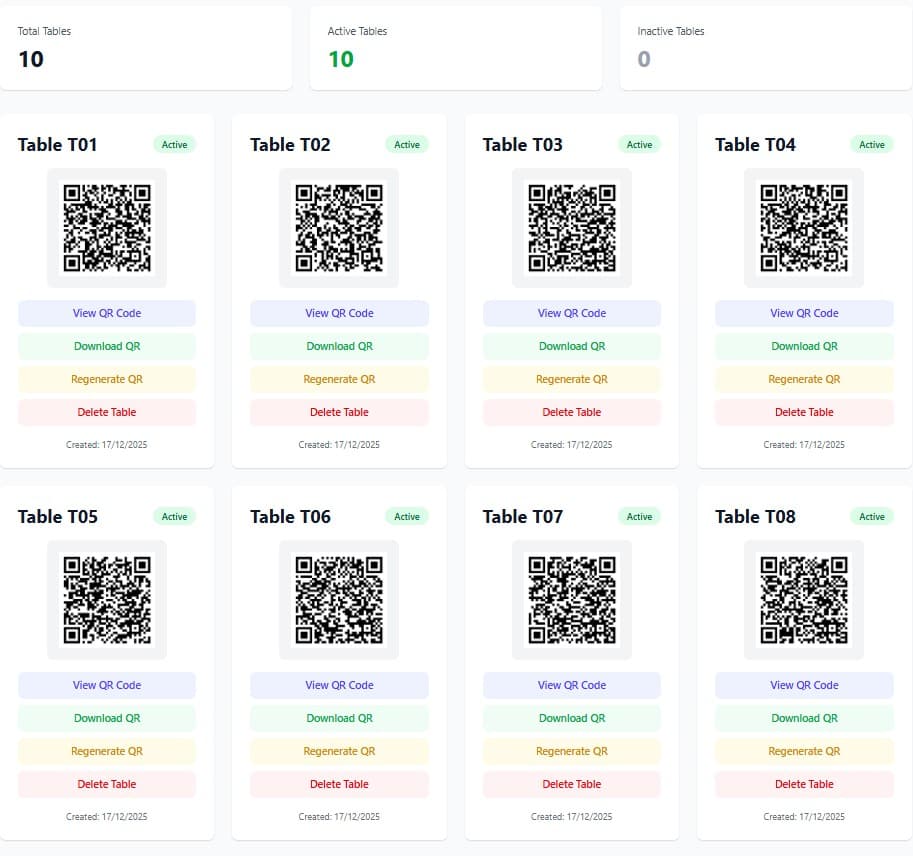
Task: Click the QR code image for Table T01
Action: pyautogui.click(x=107, y=228)
